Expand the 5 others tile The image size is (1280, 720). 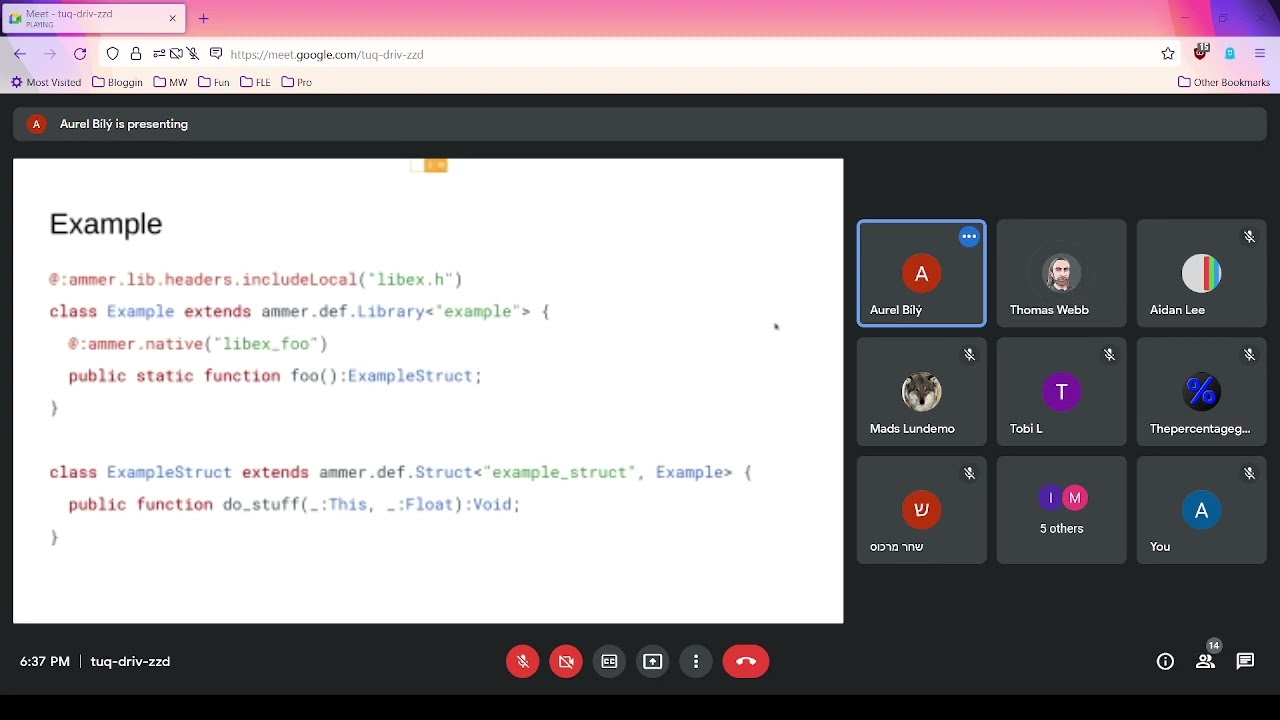coord(1062,511)
